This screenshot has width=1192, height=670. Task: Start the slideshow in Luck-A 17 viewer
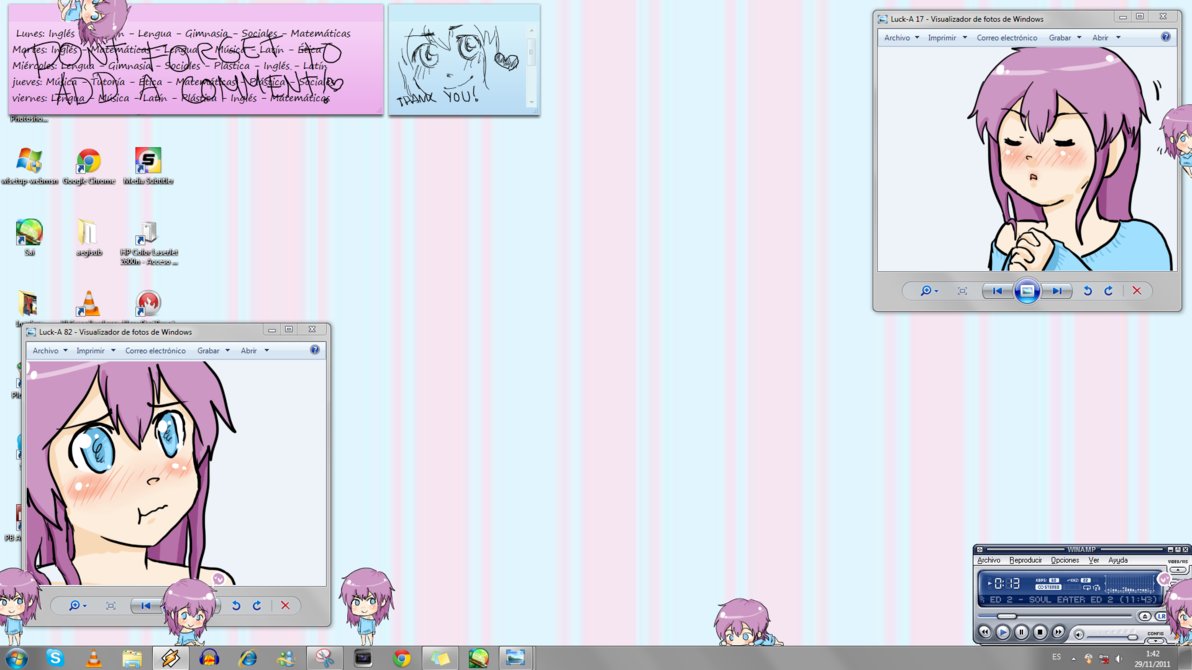pyautogui.click(x=1026, y=291)
